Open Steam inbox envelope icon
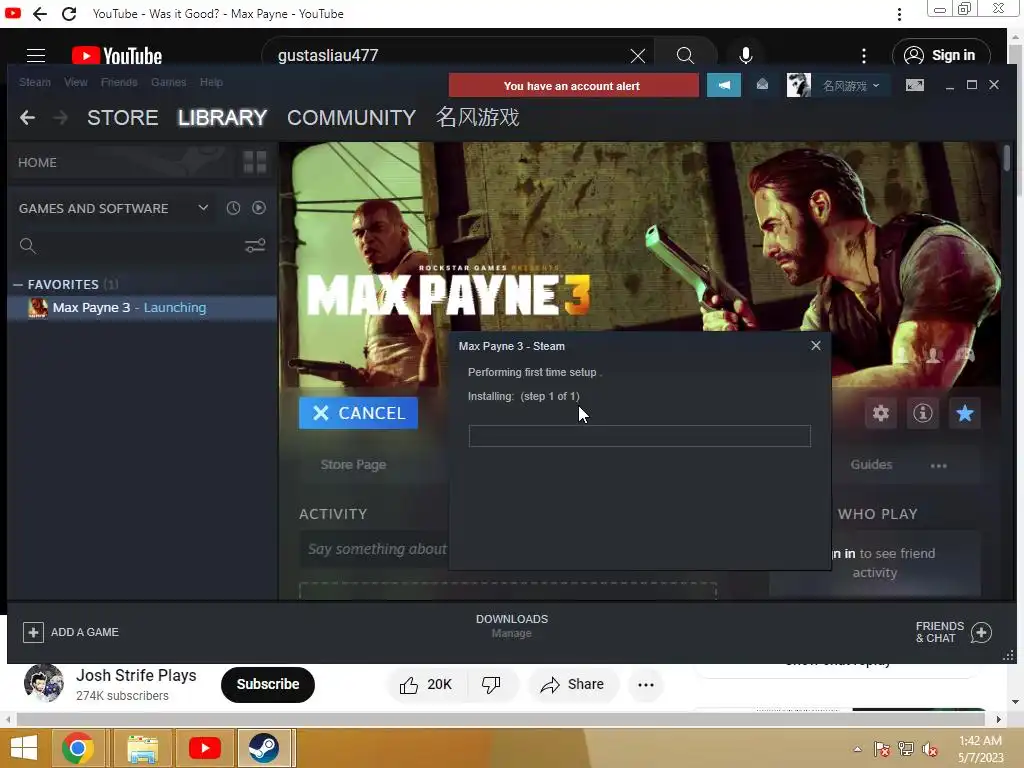This screenshot has height=768, width=1024. tap(762, 85)
